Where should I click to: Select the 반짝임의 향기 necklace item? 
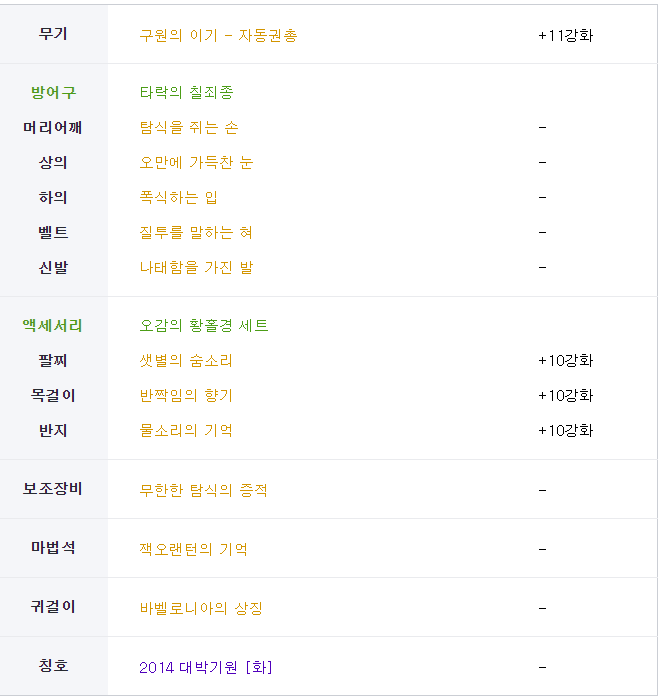click(186, 396)
